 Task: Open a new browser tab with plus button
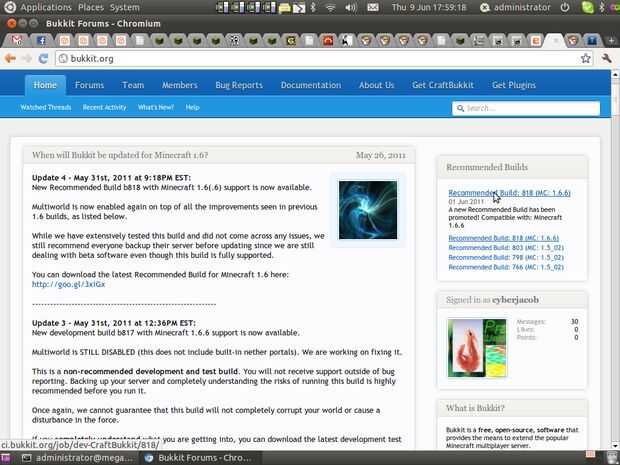click(611, 40)
